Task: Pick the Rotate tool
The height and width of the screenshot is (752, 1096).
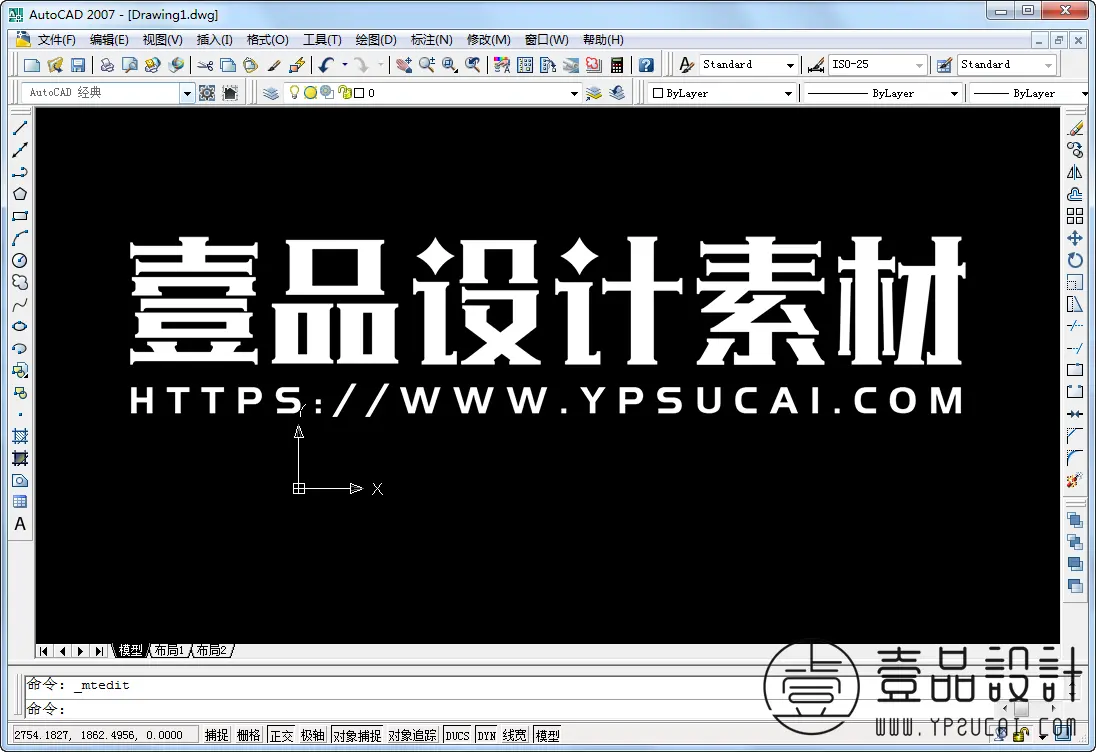Action: pos(1075,260)
